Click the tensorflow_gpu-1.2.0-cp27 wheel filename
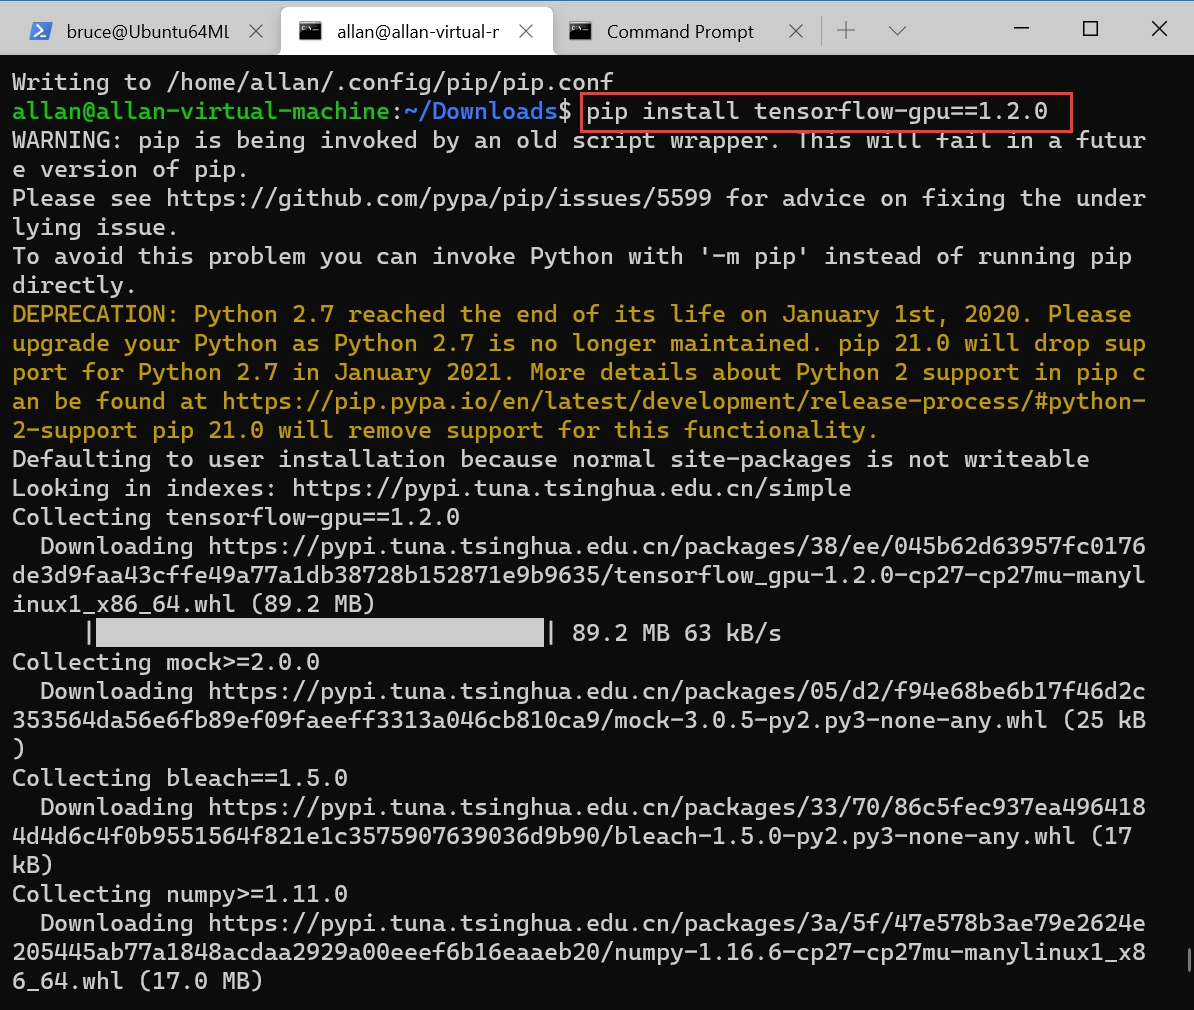Image resolution: width=1194 pixels, height=1010 pixels. 579,590
